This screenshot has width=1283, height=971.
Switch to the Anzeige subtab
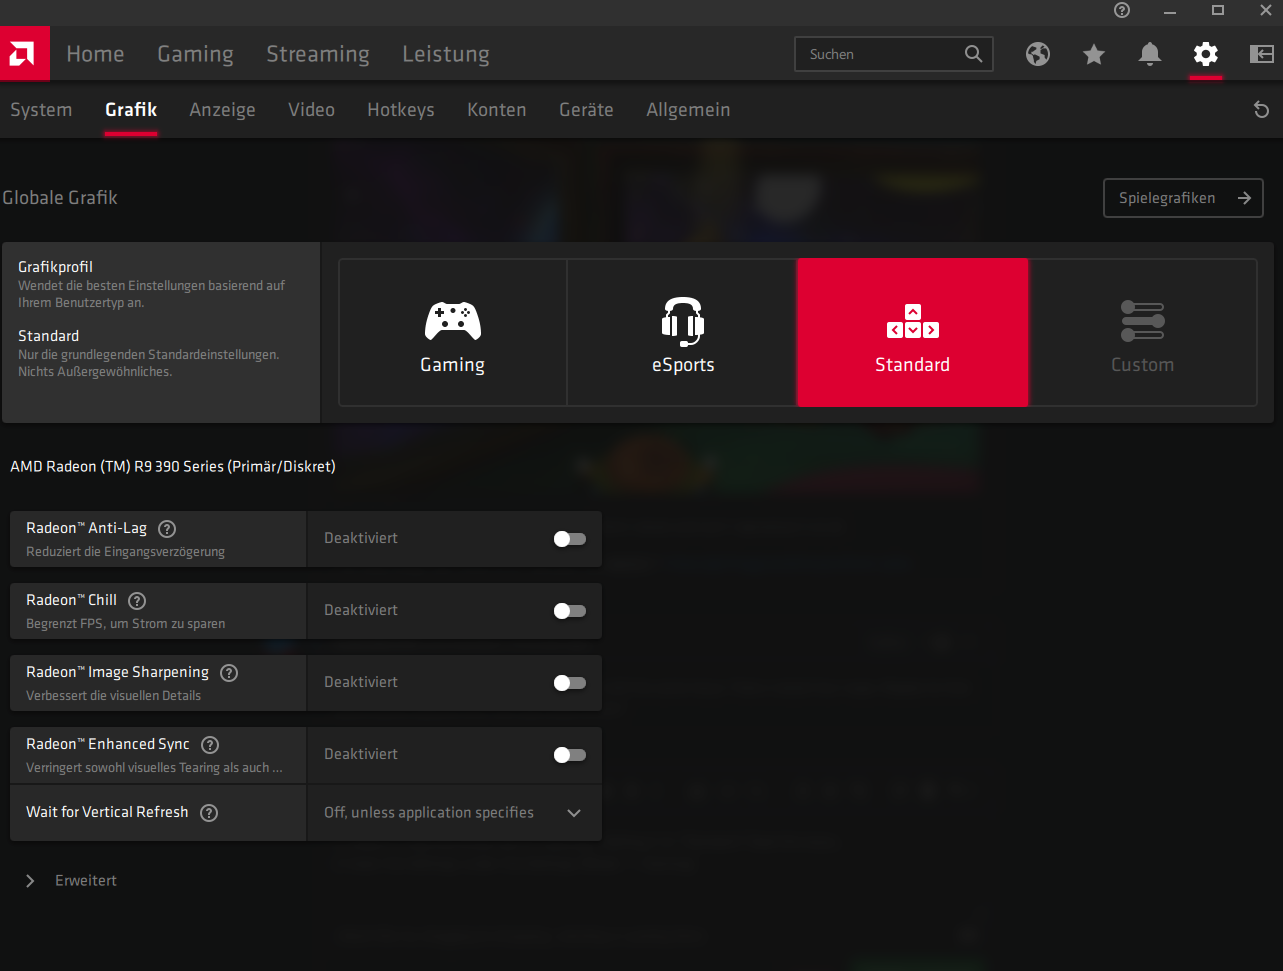pyautogui.click(x=222, y=110)
